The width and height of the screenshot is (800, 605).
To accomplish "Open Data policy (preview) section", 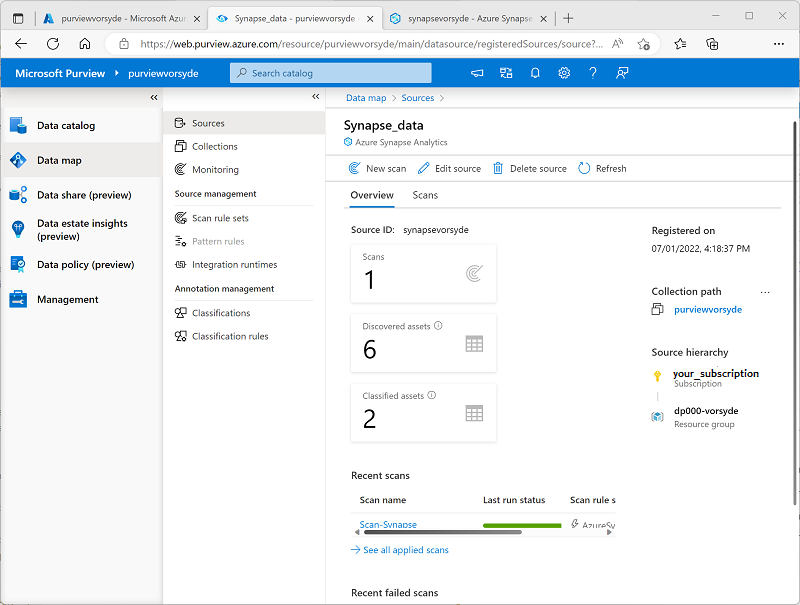I will [x=82, y=264].
